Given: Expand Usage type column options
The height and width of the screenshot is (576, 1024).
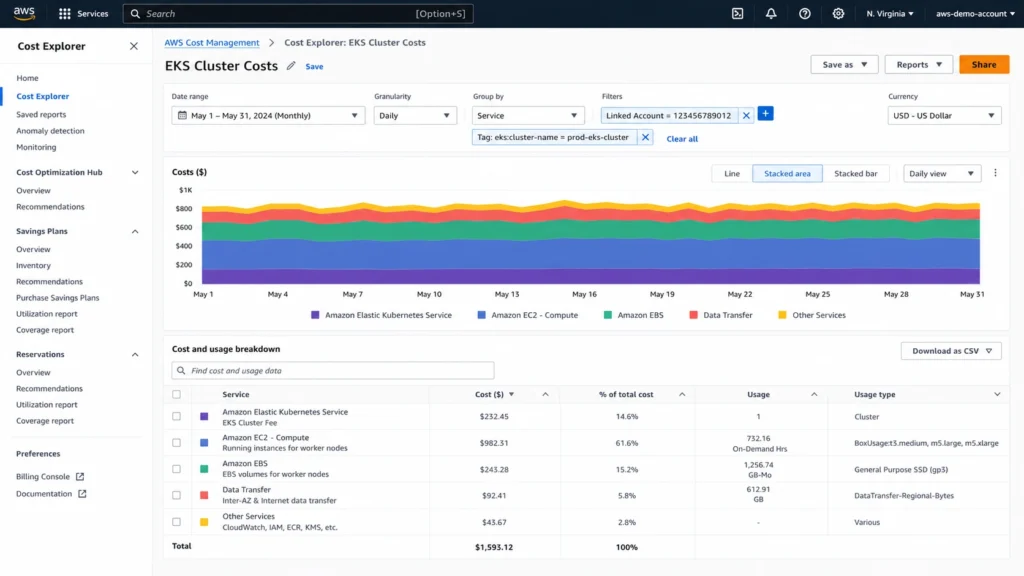Looking at the screenshot, I should tap(997, 394).
